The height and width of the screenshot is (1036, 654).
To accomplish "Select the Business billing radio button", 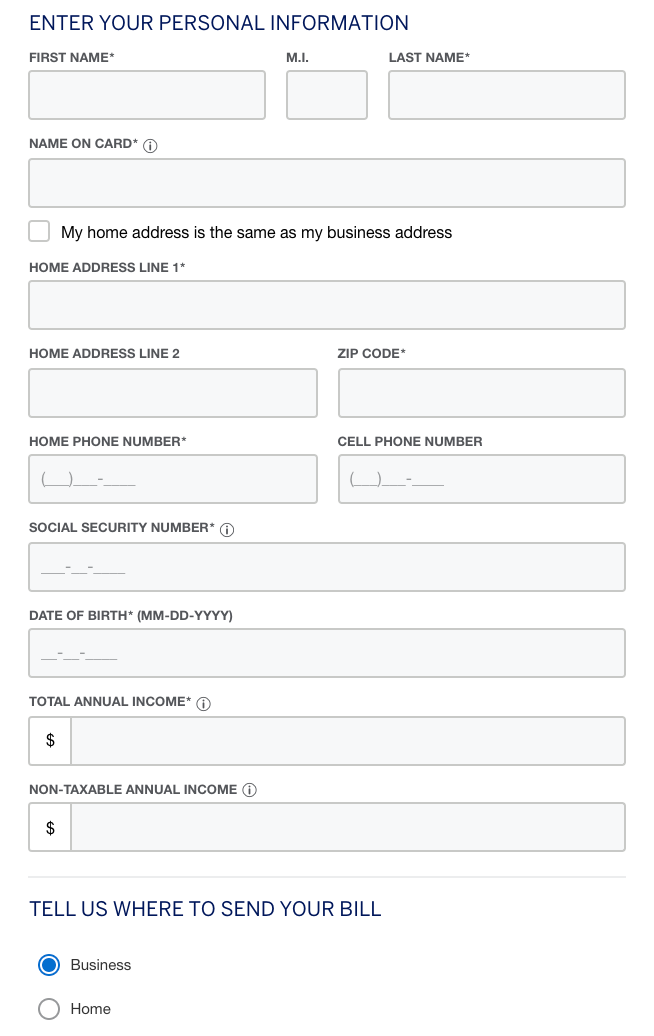I will click(47, 965).
